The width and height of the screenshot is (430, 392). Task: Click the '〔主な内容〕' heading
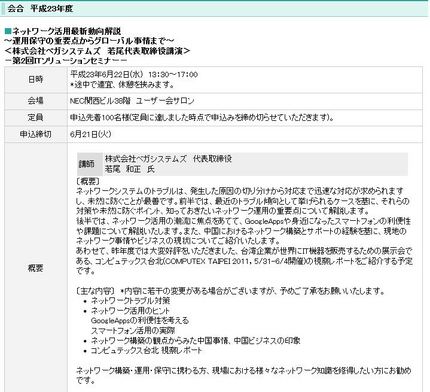pos(96,291)
